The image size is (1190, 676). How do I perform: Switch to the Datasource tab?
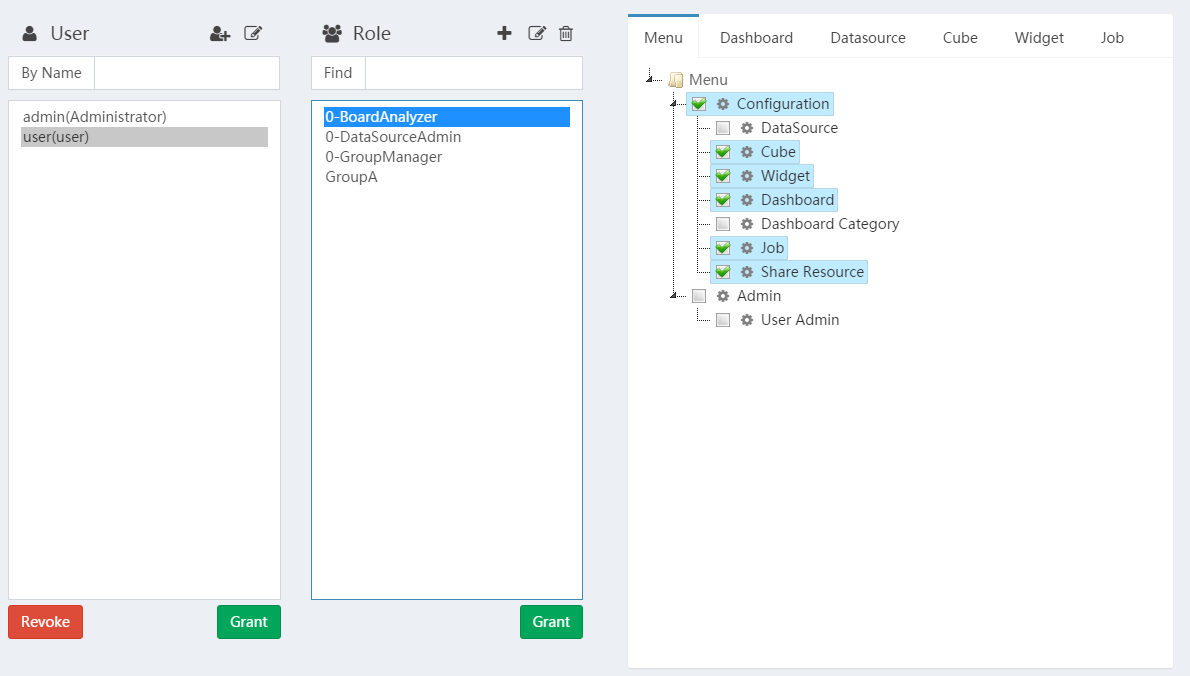867,38
